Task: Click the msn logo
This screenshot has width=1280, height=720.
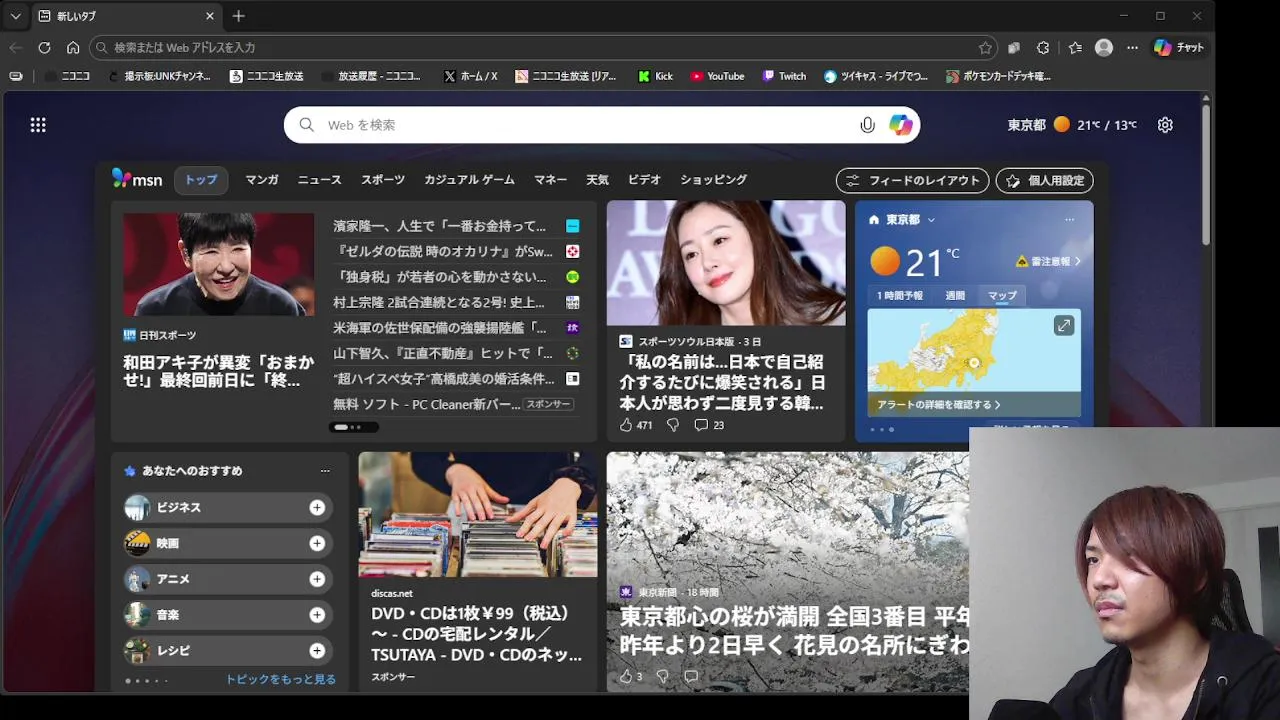Action: (137, 180)
